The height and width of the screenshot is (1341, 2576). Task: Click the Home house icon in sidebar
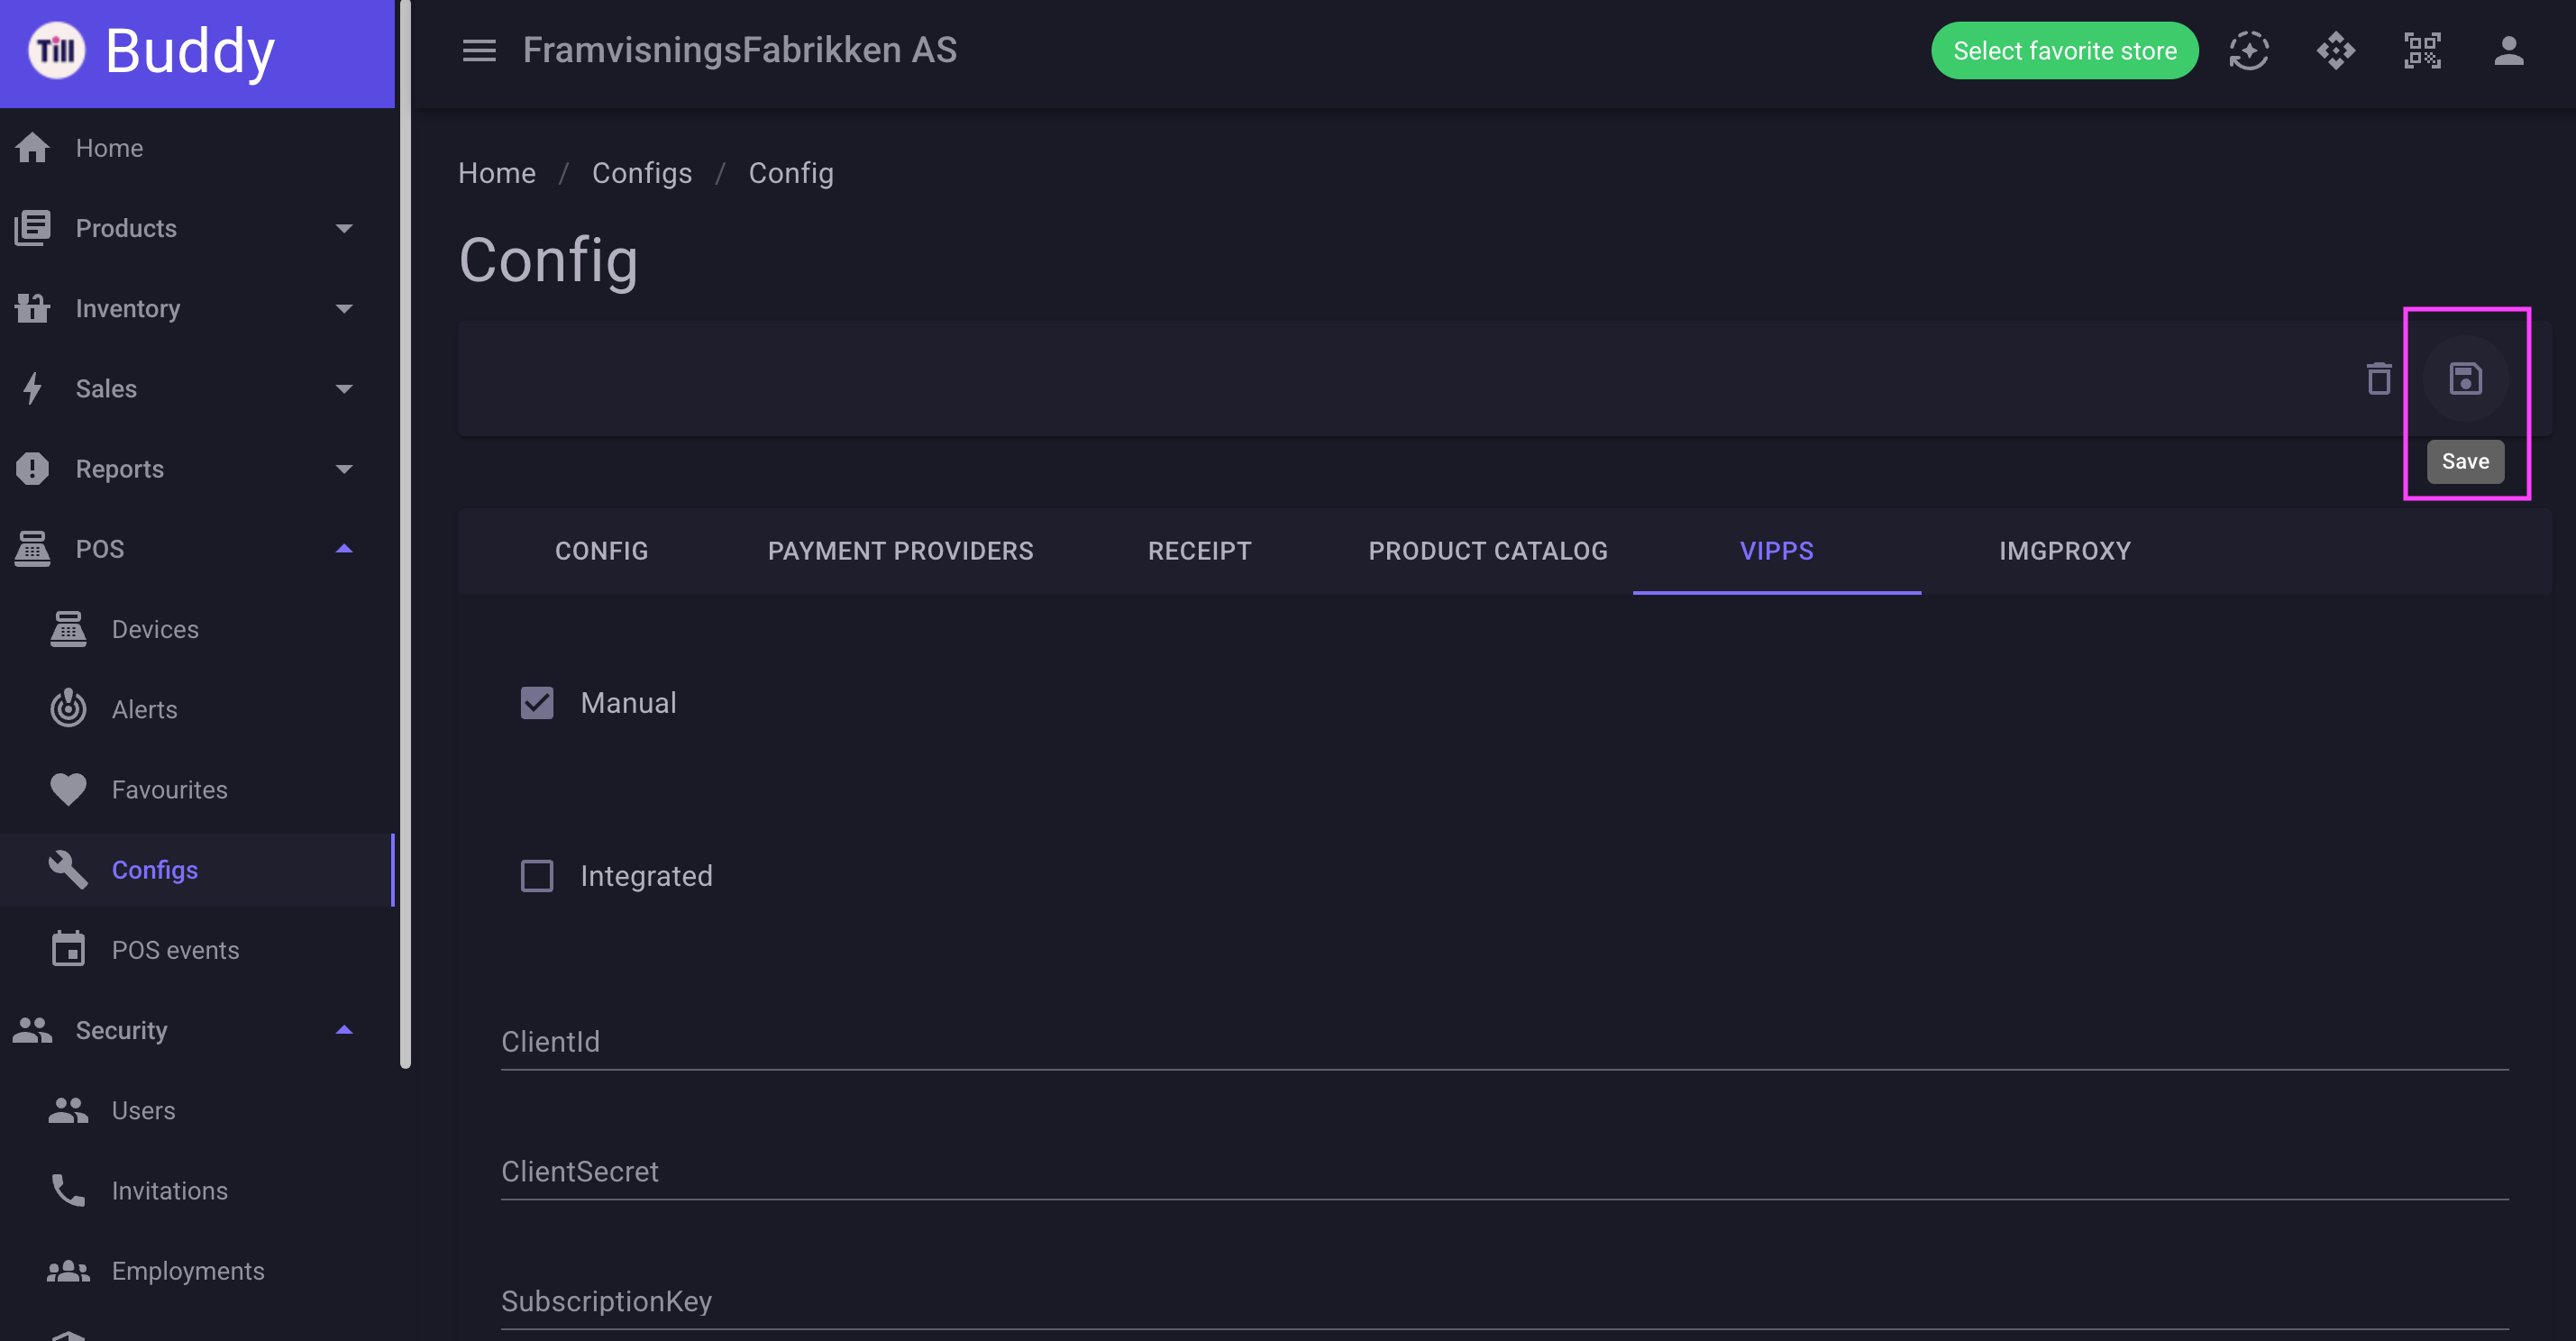(x=33, y=148)
